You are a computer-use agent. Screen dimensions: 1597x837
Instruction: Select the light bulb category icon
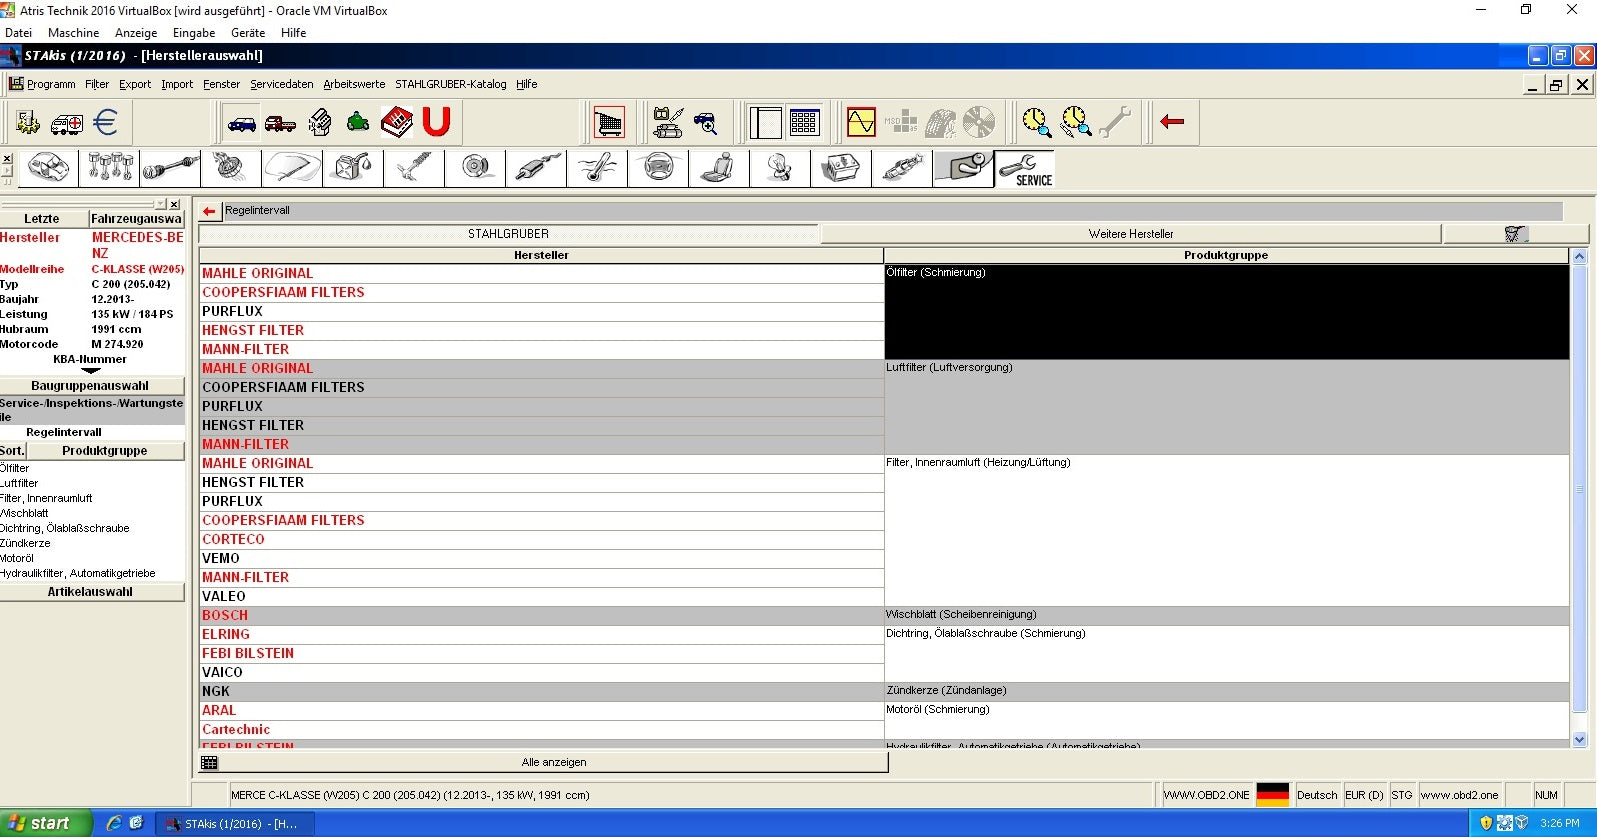click(779, 168)
